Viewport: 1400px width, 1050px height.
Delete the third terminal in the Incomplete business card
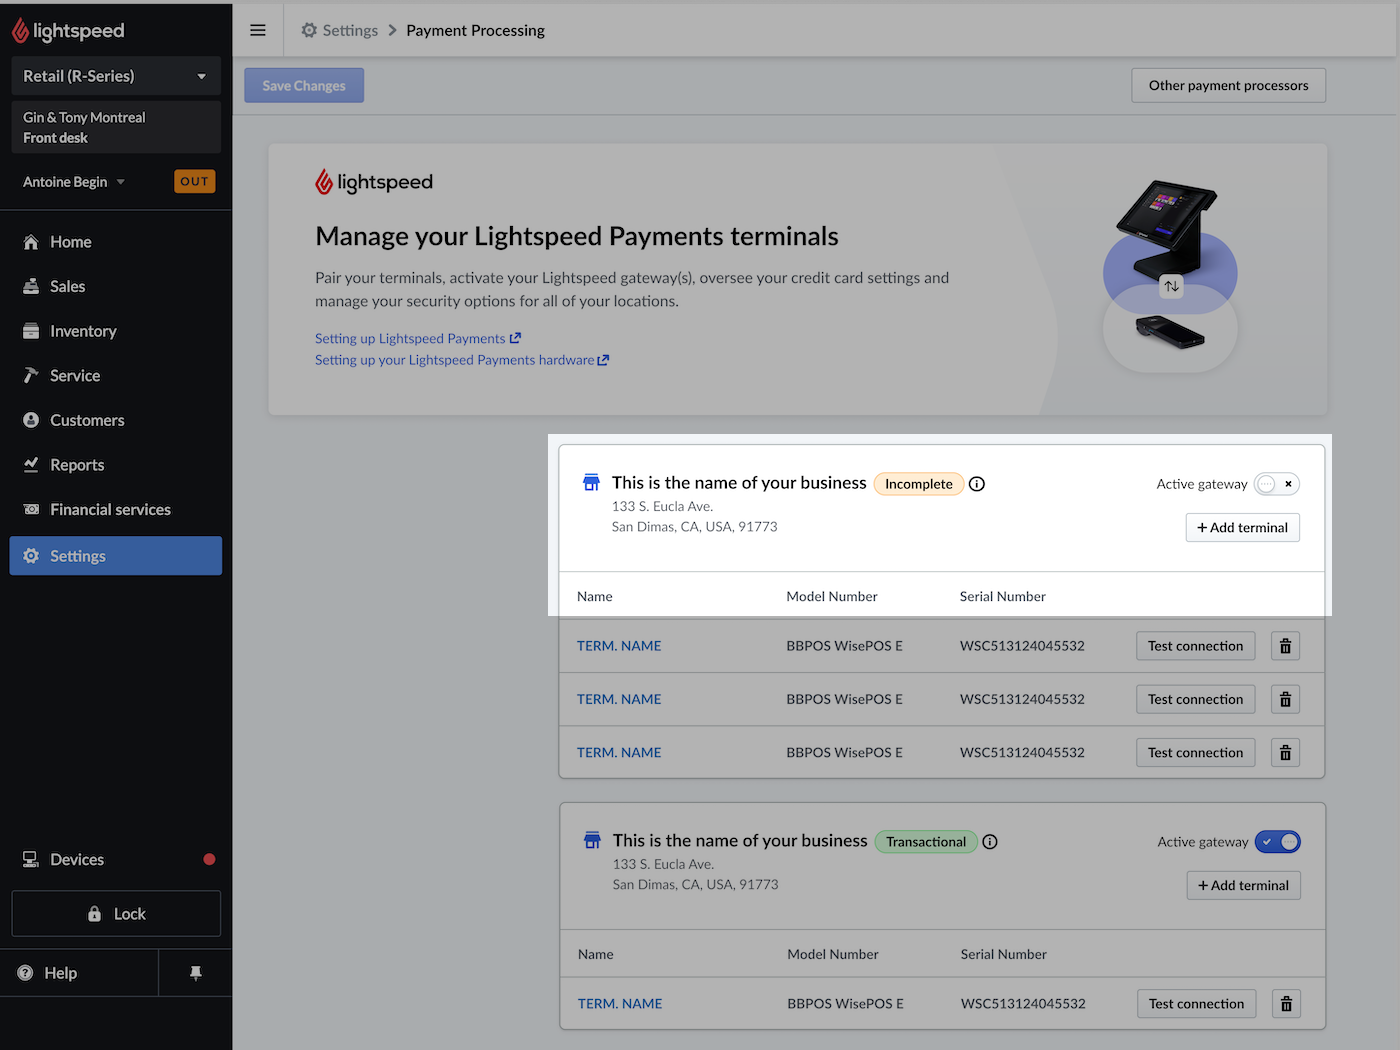pos(1286,752)
